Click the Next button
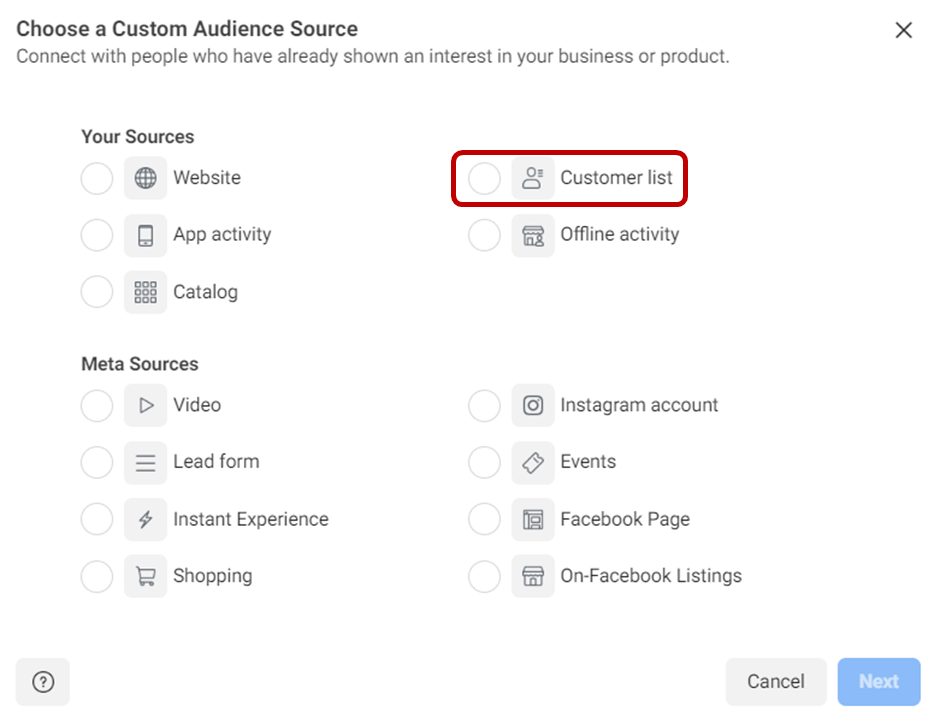940x712 pixels. coord(878,682)
